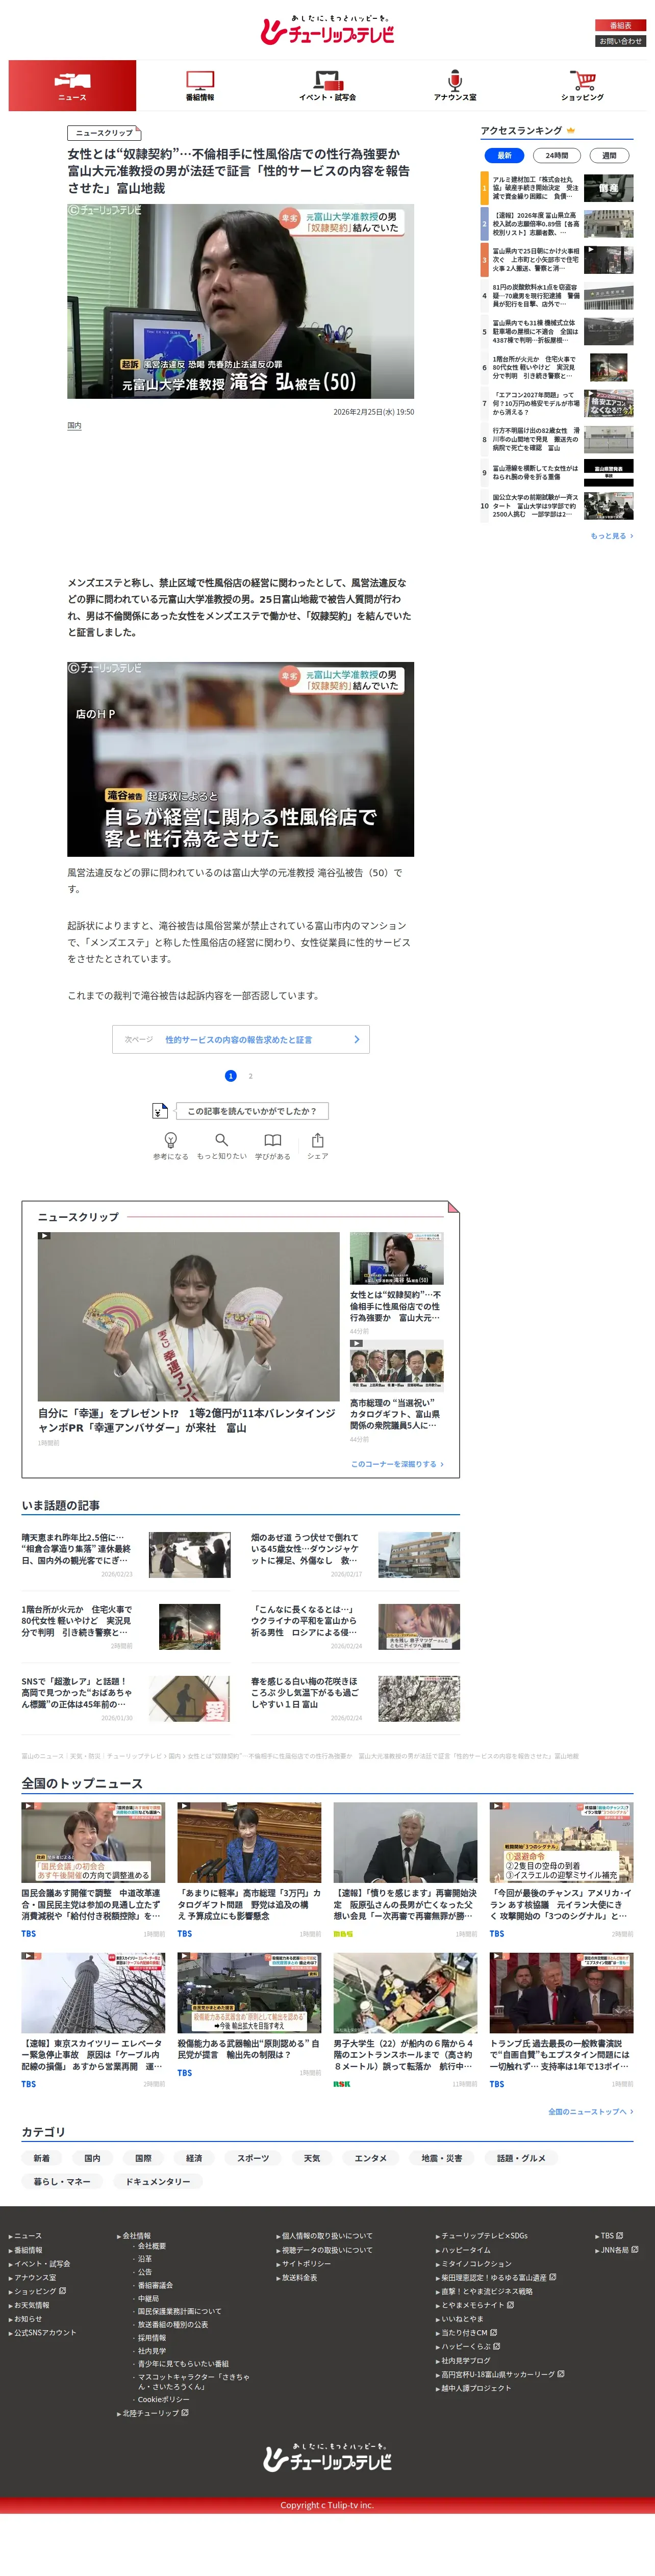Open footer external link TBS

pos(610,2235)
